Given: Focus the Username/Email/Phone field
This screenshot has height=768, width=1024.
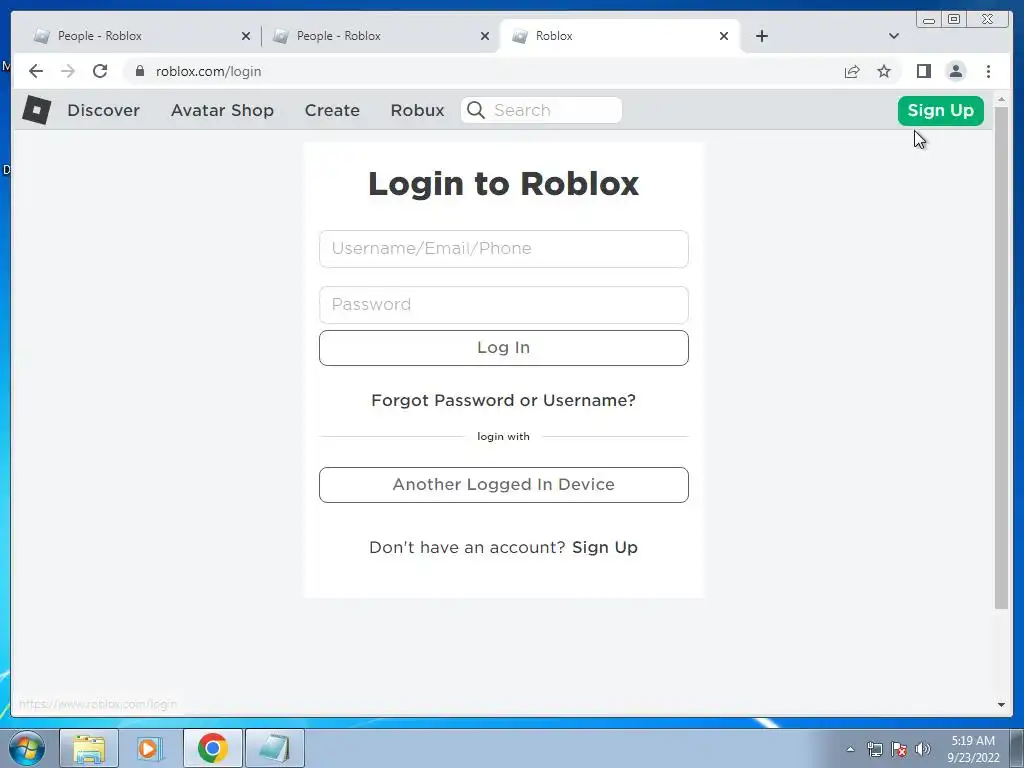Looking at the screenshot, I should pos(504,249).
